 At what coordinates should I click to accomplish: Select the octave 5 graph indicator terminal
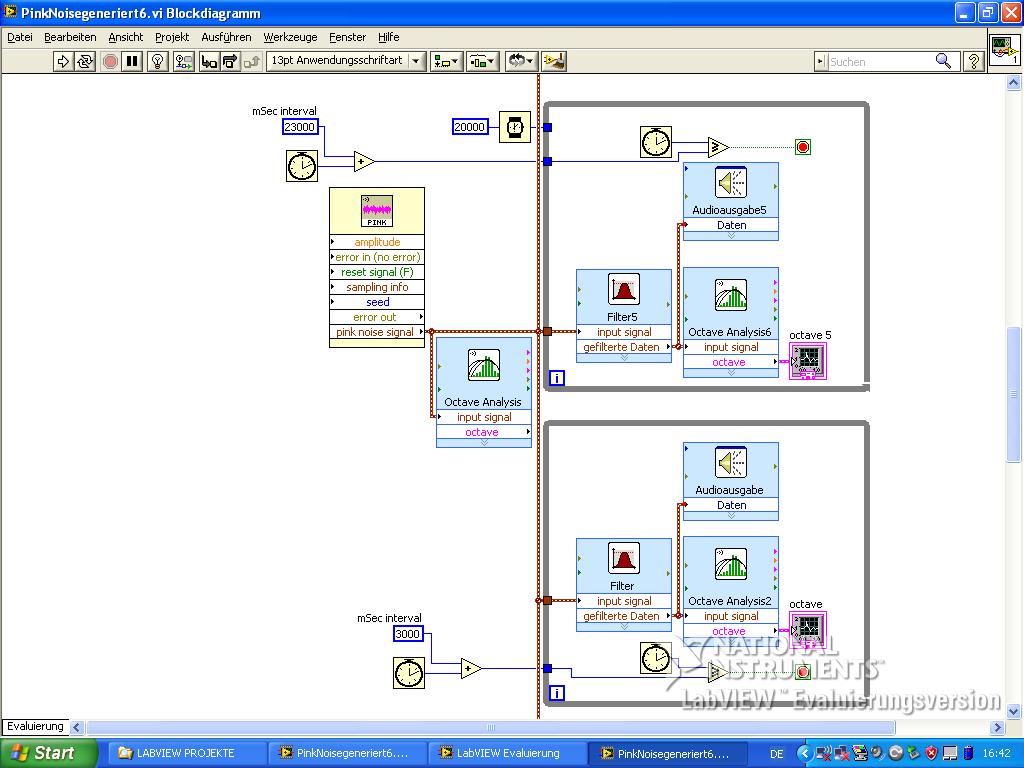coord(808,361)
